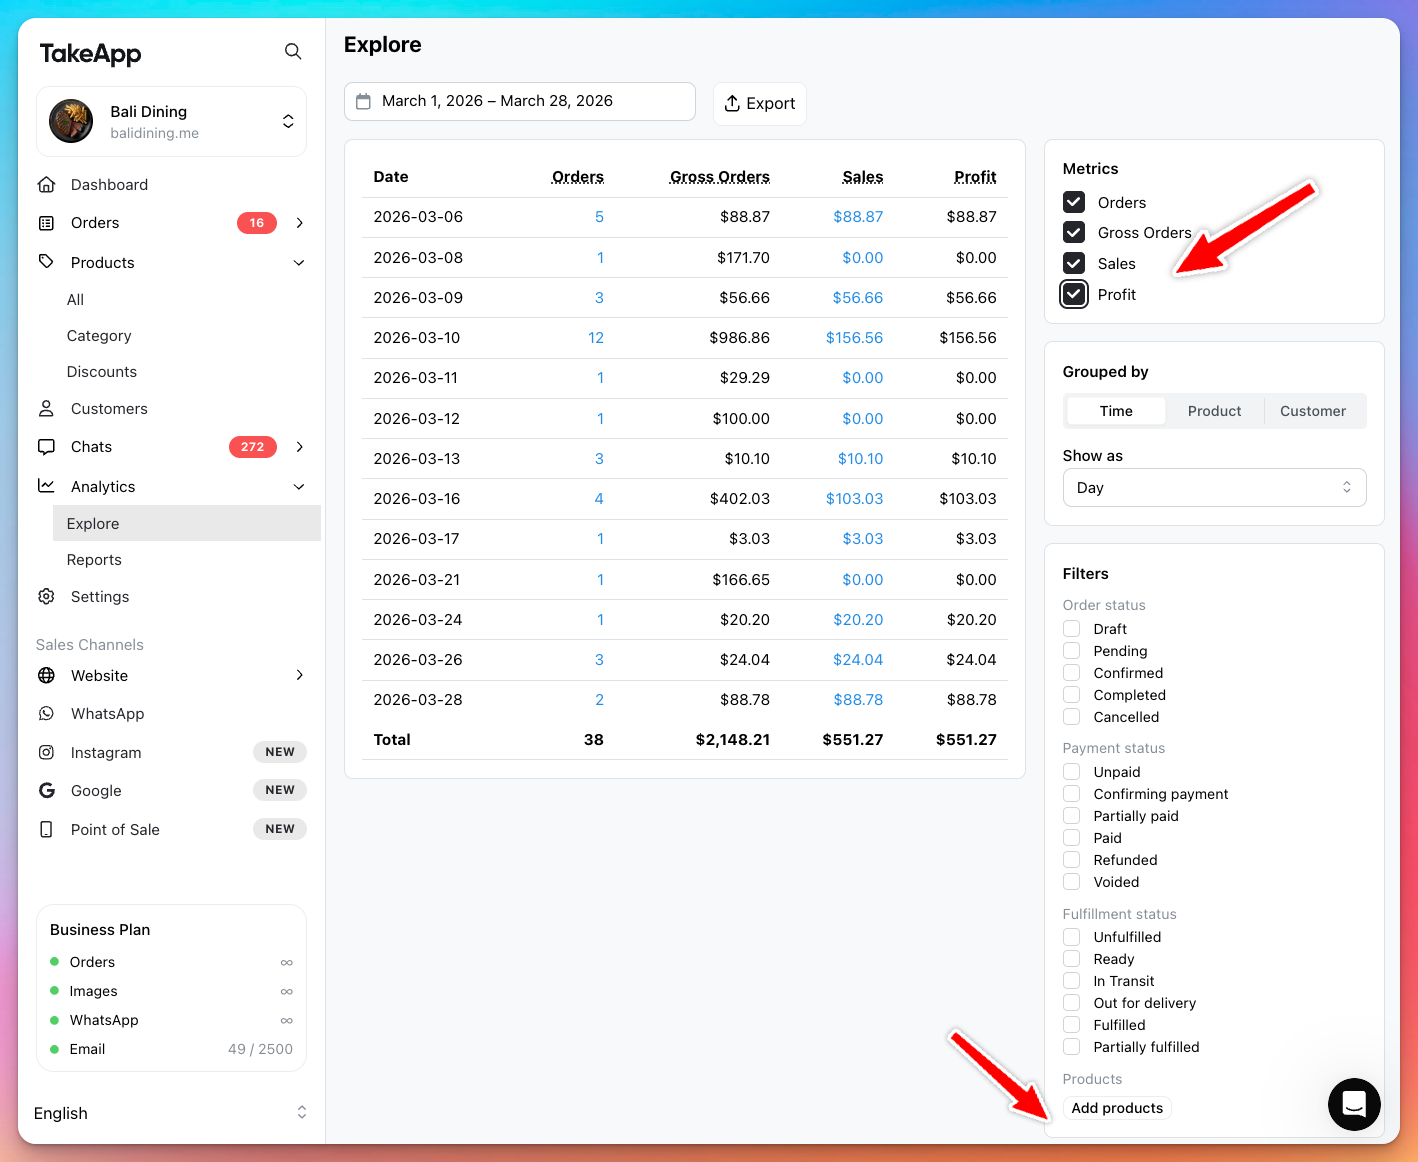Image resolution: width=1418 pixels, height=1162 pixels.
Task: Open Settings via the gear icon
Action: coord(46,597)
